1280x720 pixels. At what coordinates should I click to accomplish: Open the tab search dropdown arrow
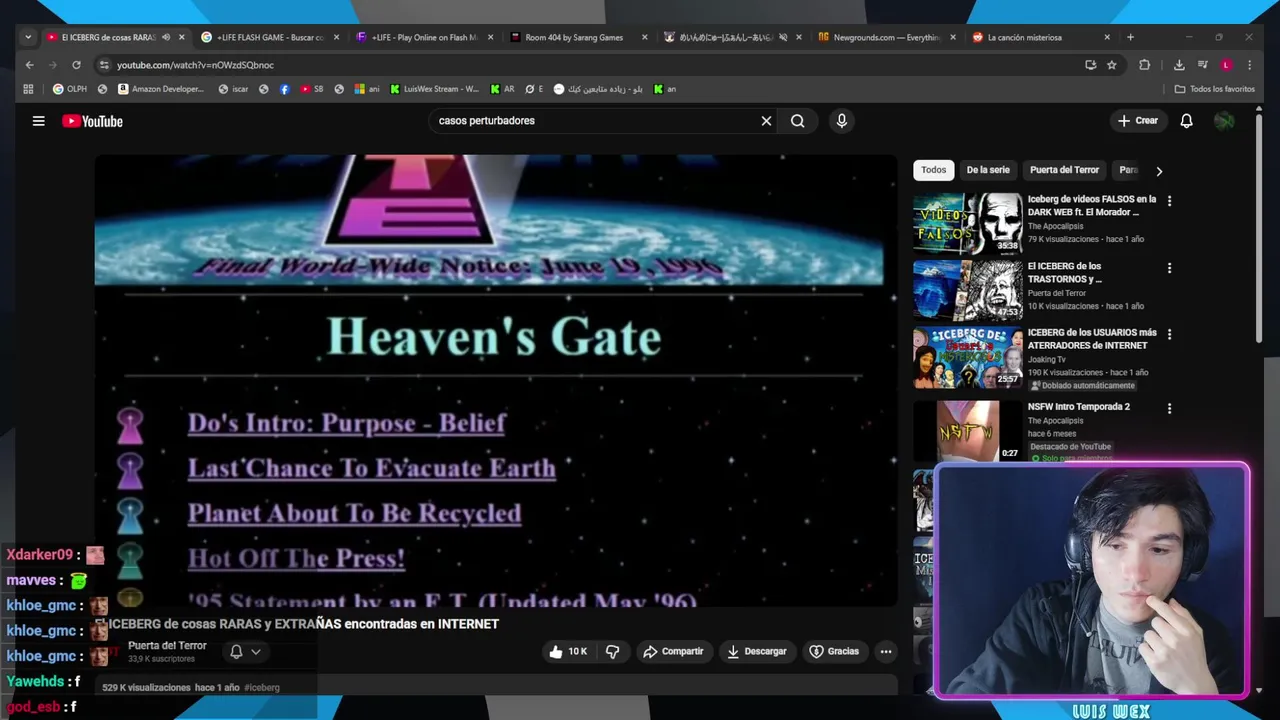click(28, 37)
